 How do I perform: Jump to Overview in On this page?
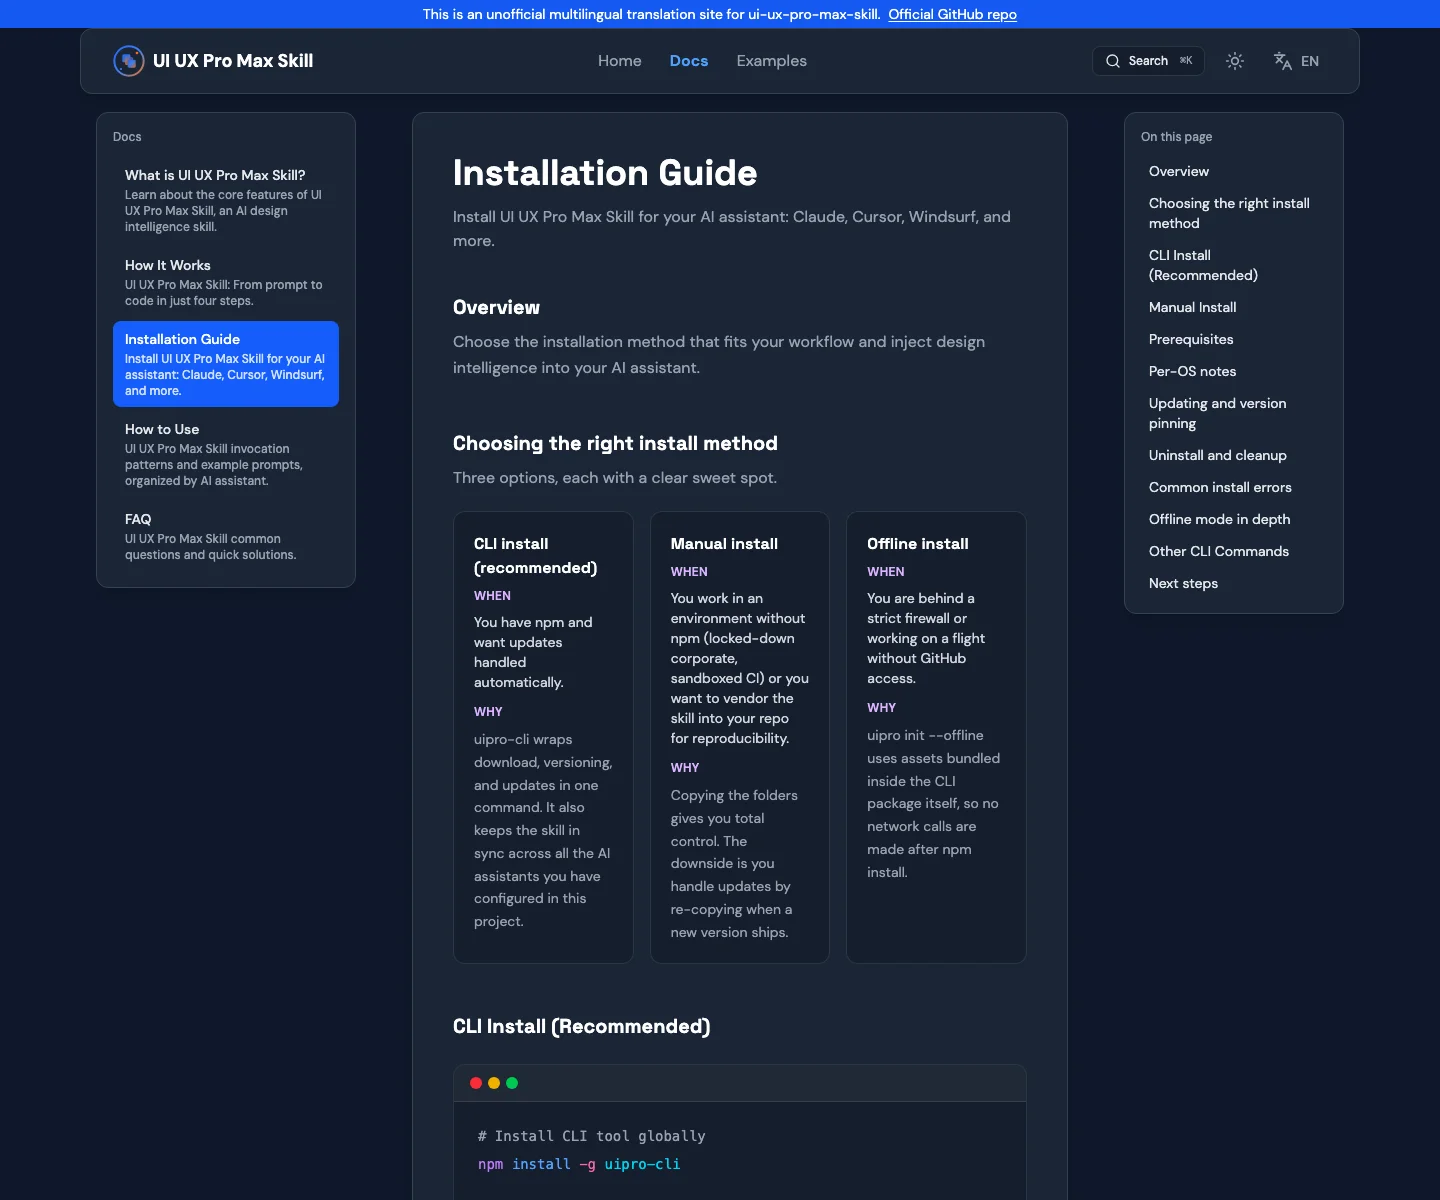tap(1179, 171)
